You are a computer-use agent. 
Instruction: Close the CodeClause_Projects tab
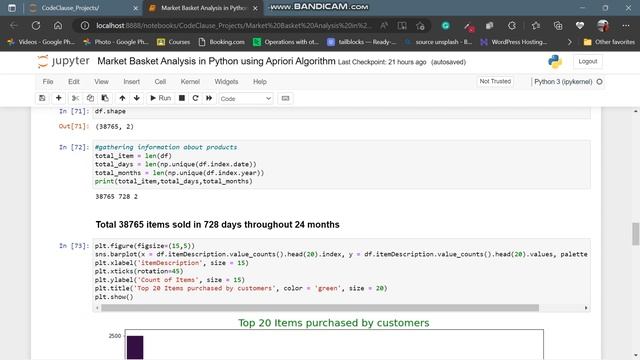pyautogui.click(x=136, y=8)
